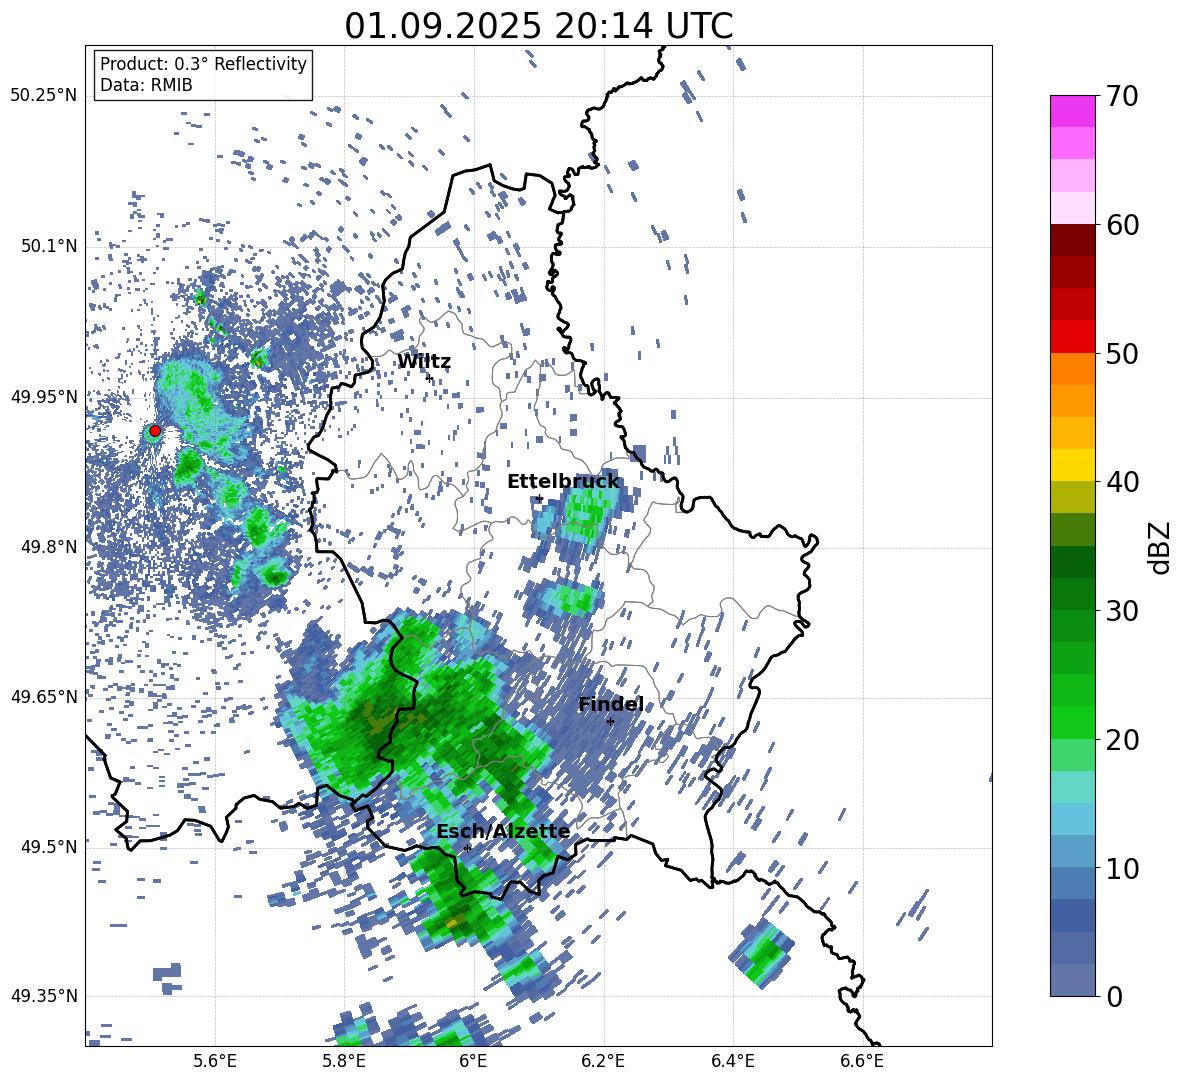
Task: Click the red radar location marker
Action: point(155,431)
